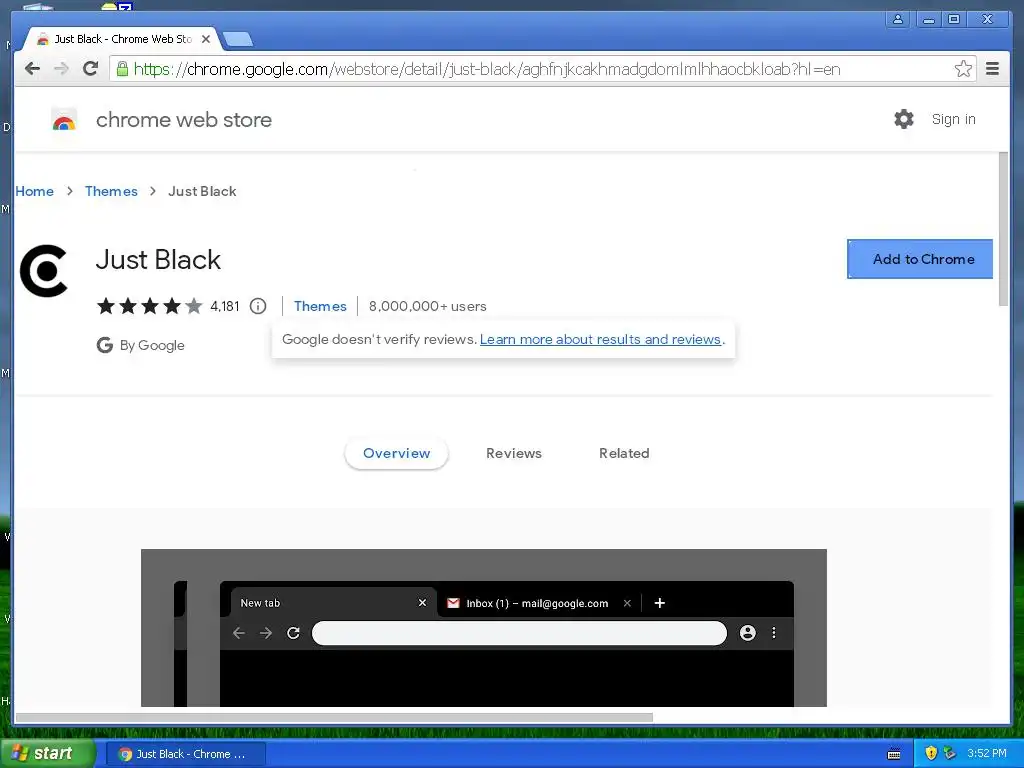Viewport: 1024px width, 768px height.
Task: Click the 4,181 ratings count
Action: click(225, 306)
